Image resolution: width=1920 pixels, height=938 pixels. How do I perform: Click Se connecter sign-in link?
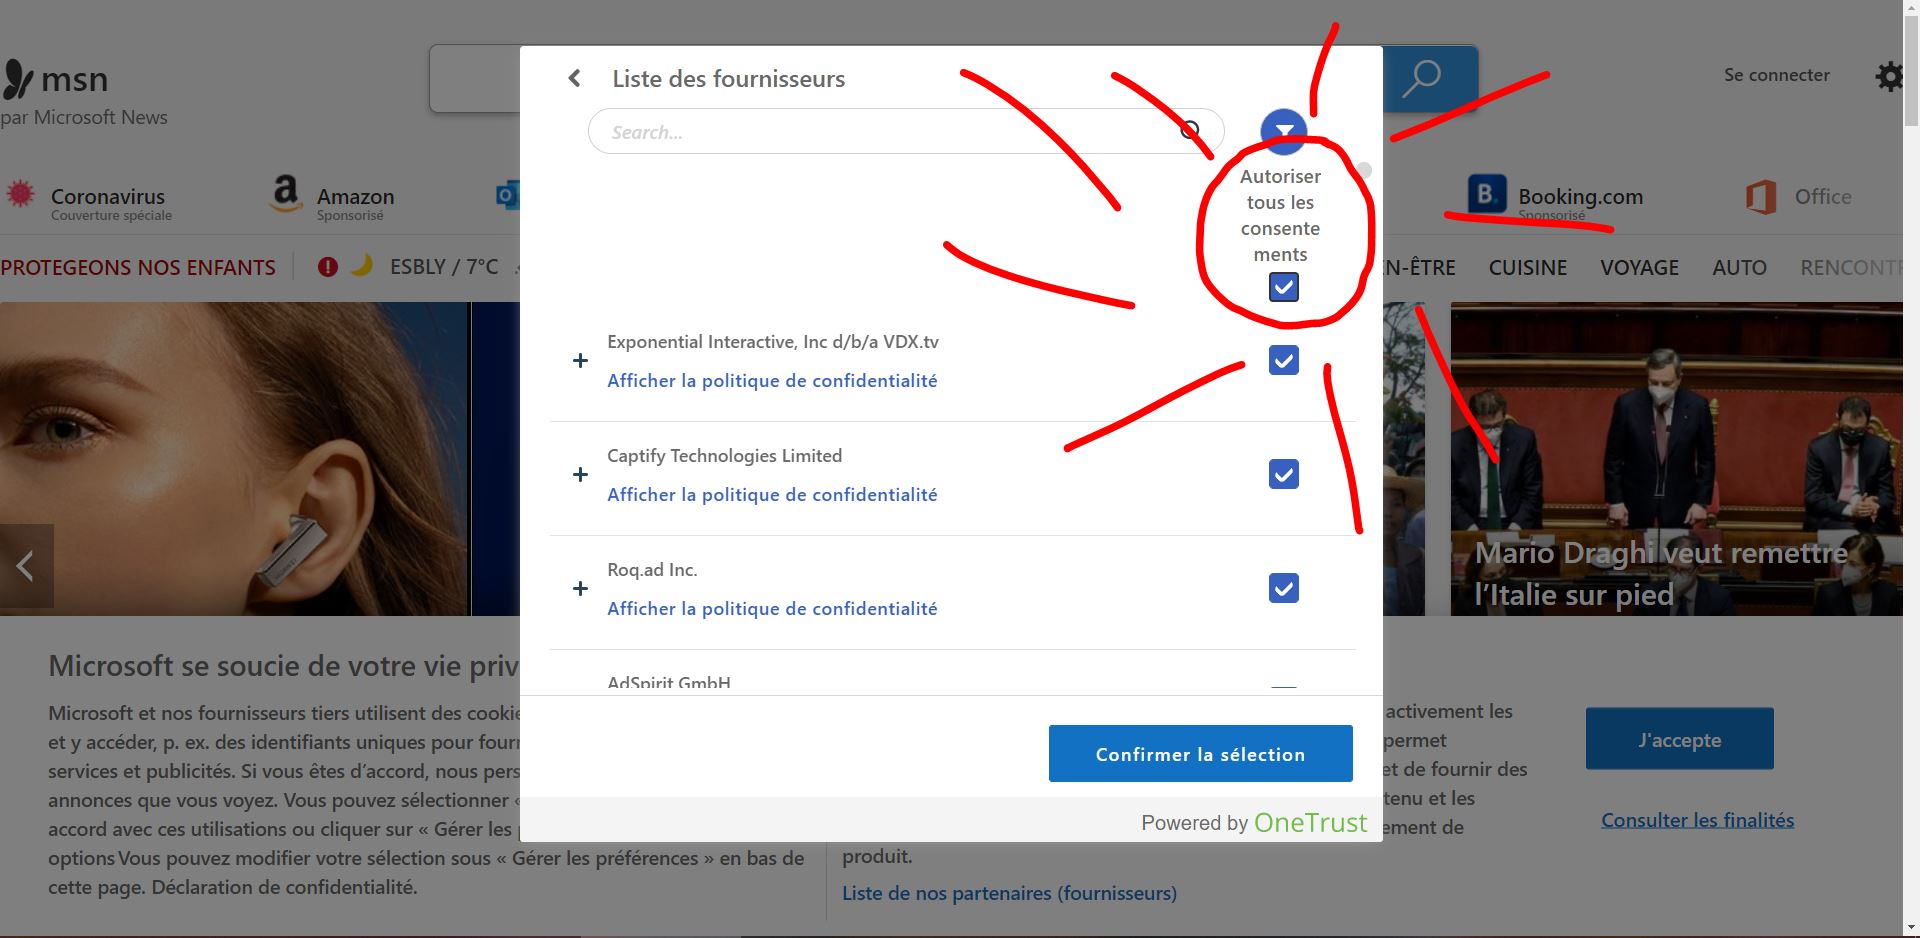click(1776, 75)
